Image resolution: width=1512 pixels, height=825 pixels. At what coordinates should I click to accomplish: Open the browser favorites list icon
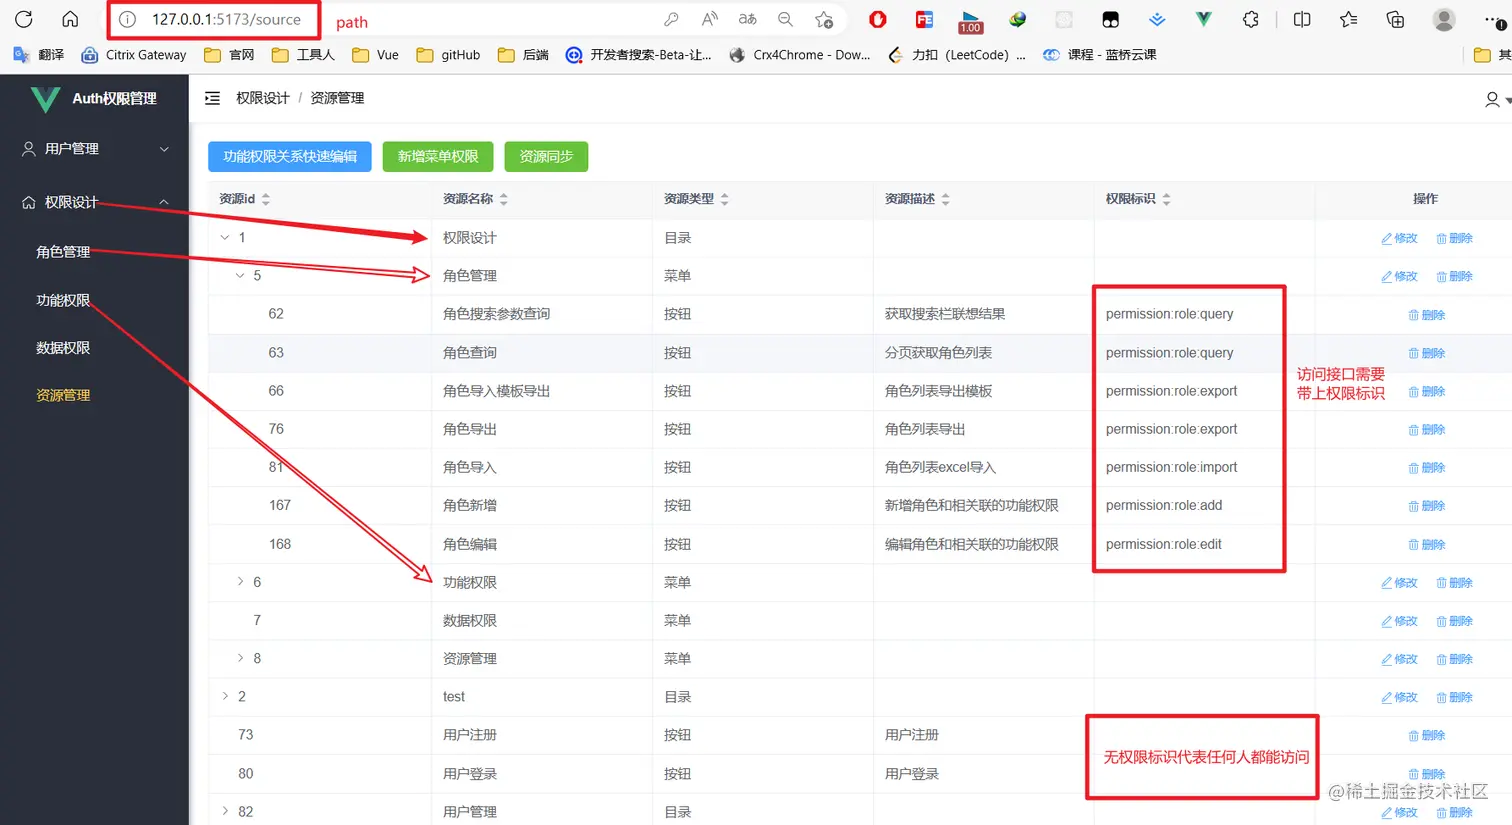pyautogui.click(x=1348, y=19)
